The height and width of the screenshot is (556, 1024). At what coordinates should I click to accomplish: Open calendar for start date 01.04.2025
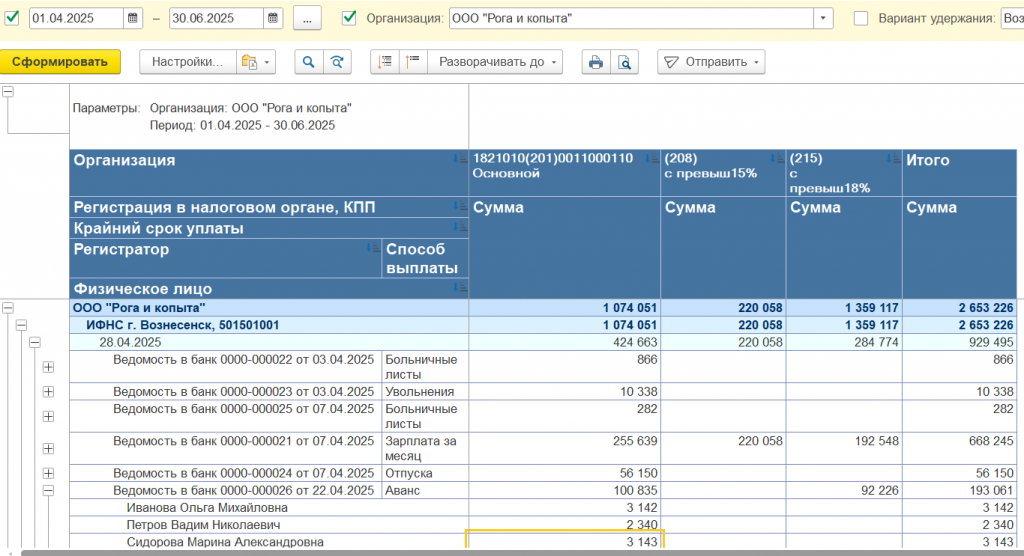click(134, 18)
